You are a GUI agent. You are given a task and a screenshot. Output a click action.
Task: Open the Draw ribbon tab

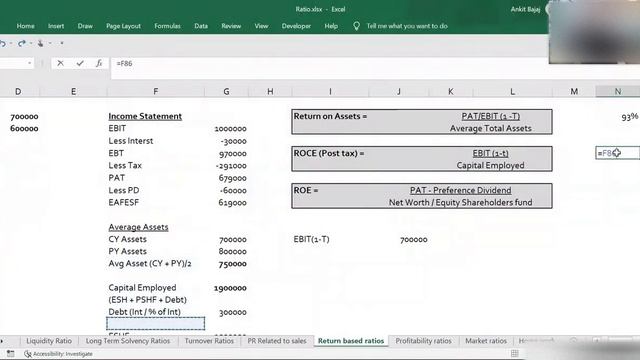pyautogui.click(x=85, y=26)
